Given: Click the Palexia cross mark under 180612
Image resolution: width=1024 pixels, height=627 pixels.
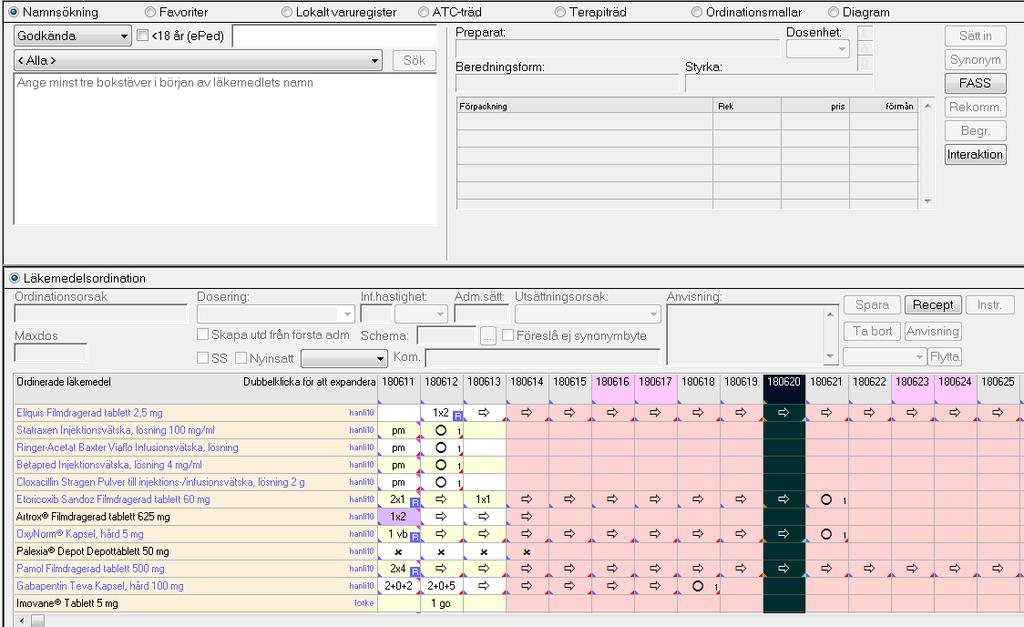Looking at the screenshot, I should coord(441,552).
